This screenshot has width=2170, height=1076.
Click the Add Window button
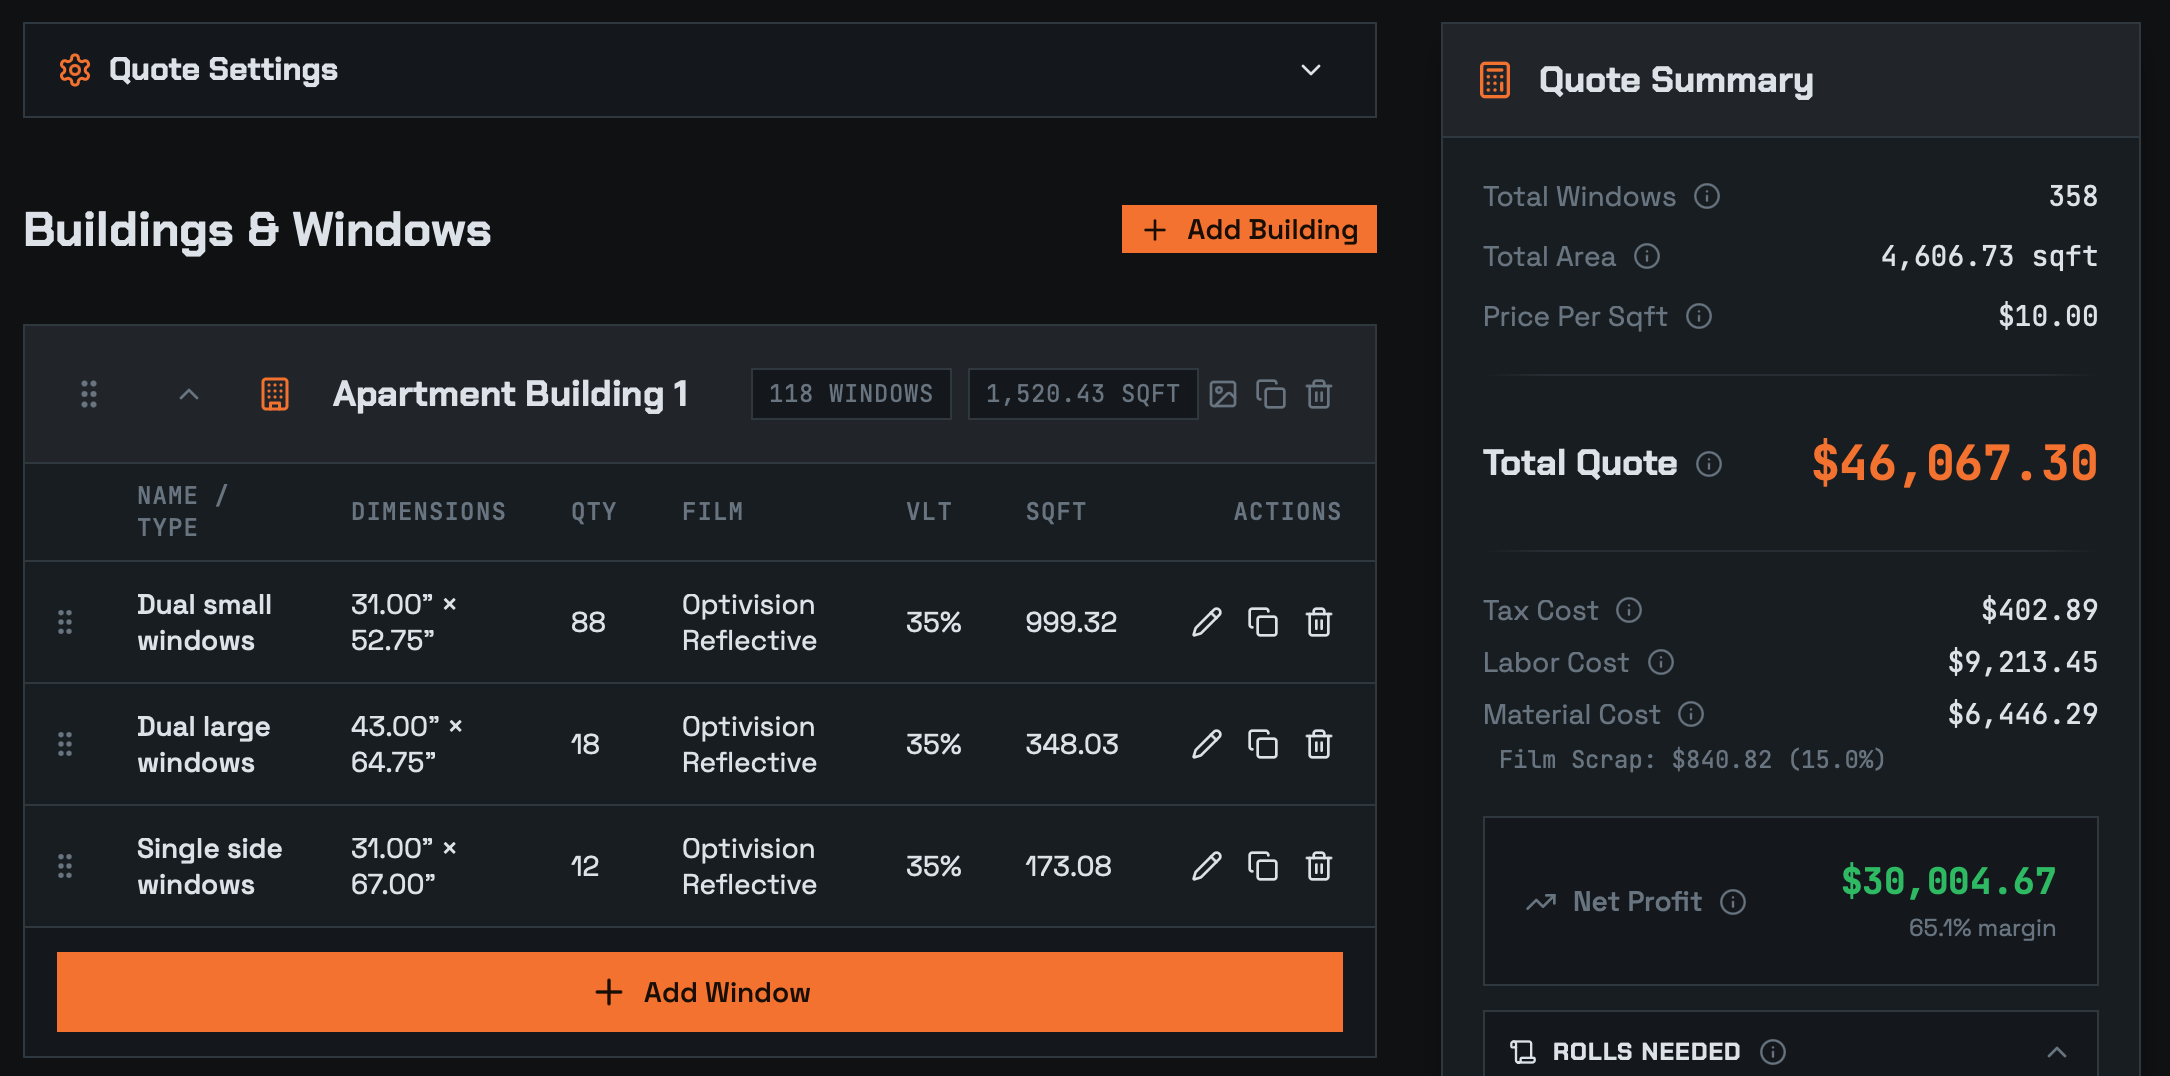tap(700, 992)
